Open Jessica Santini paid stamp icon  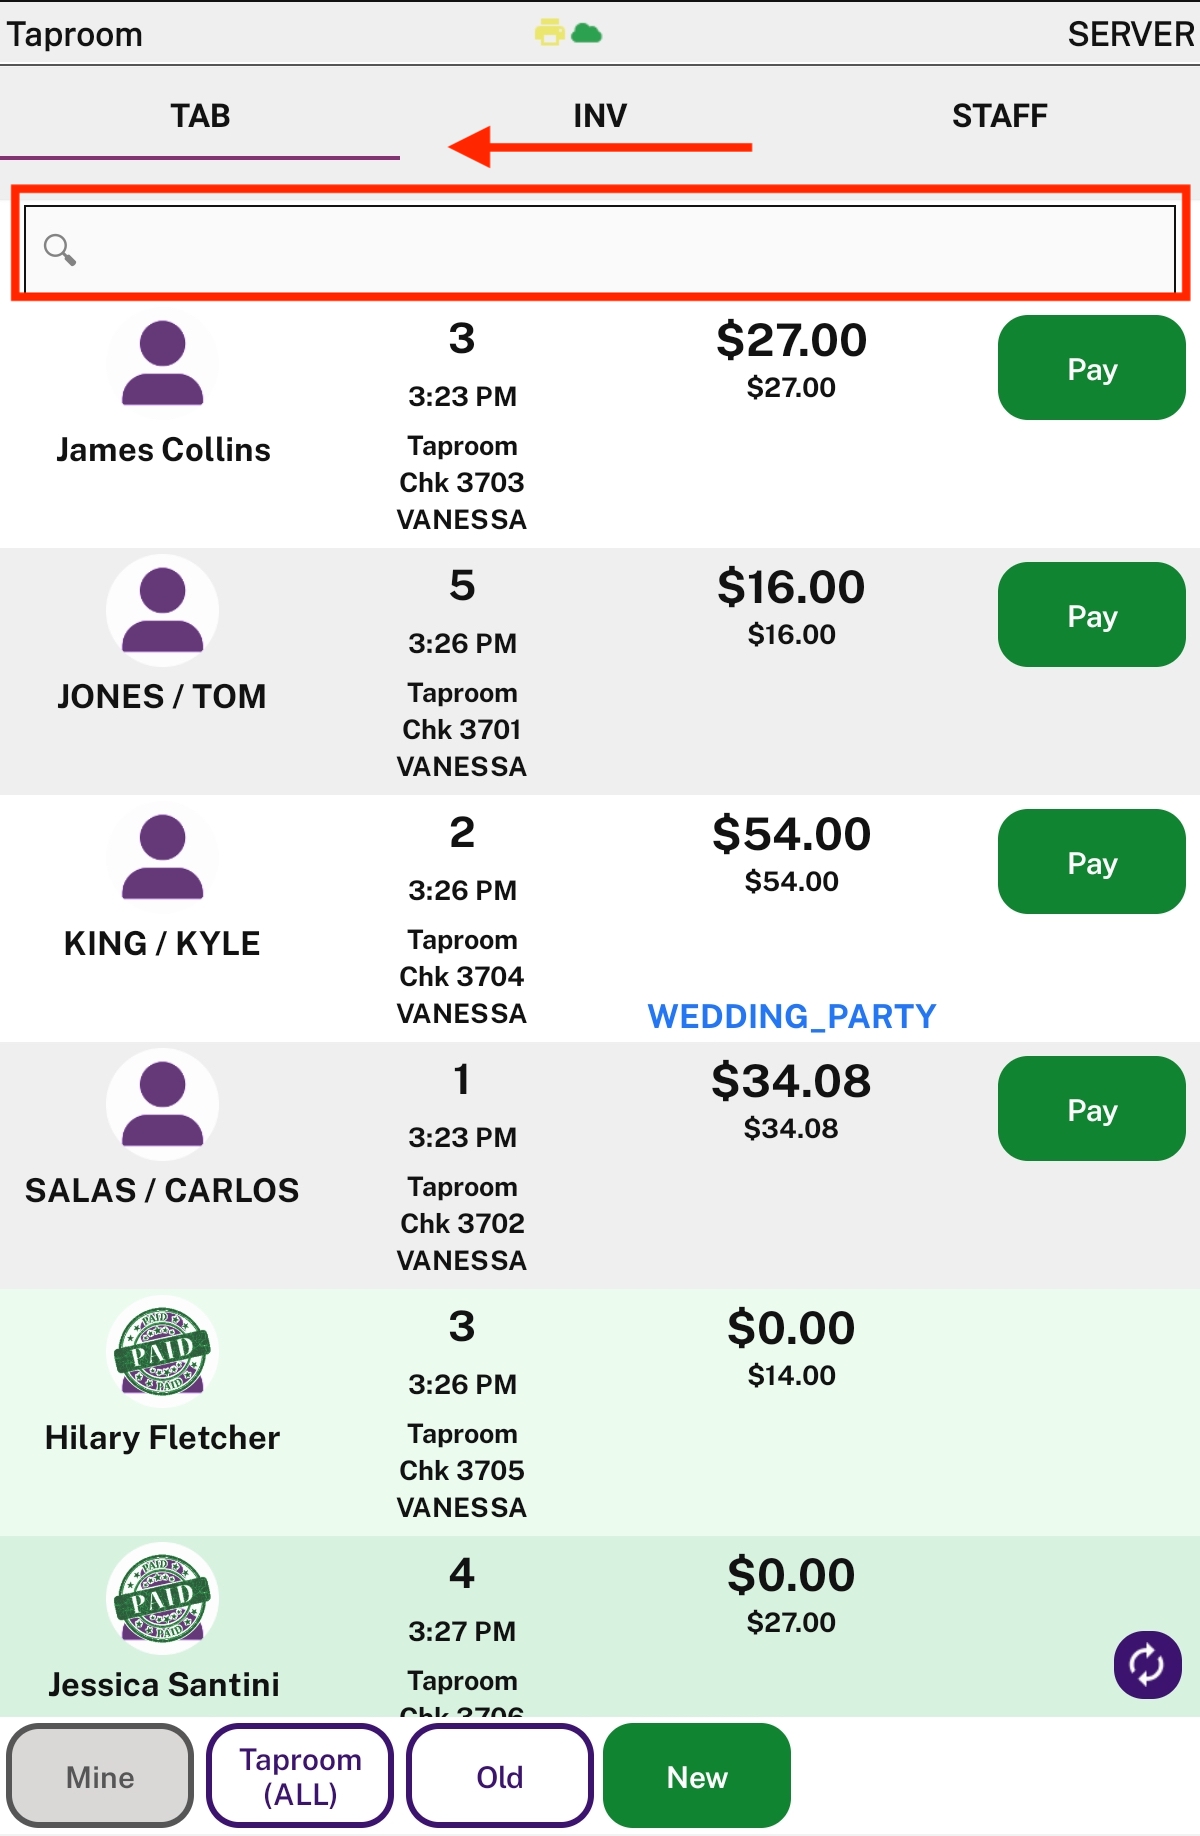coord(162,1598)
